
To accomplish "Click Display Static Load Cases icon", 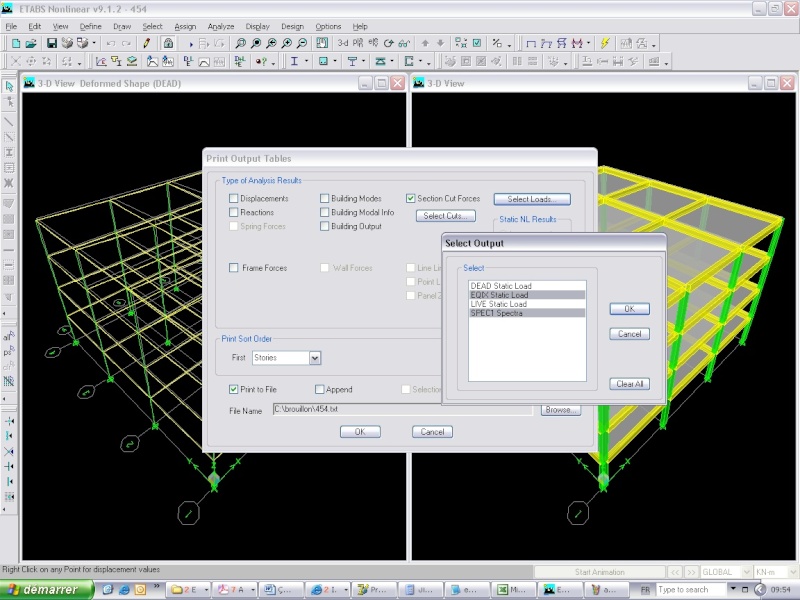I will point(188,62).
